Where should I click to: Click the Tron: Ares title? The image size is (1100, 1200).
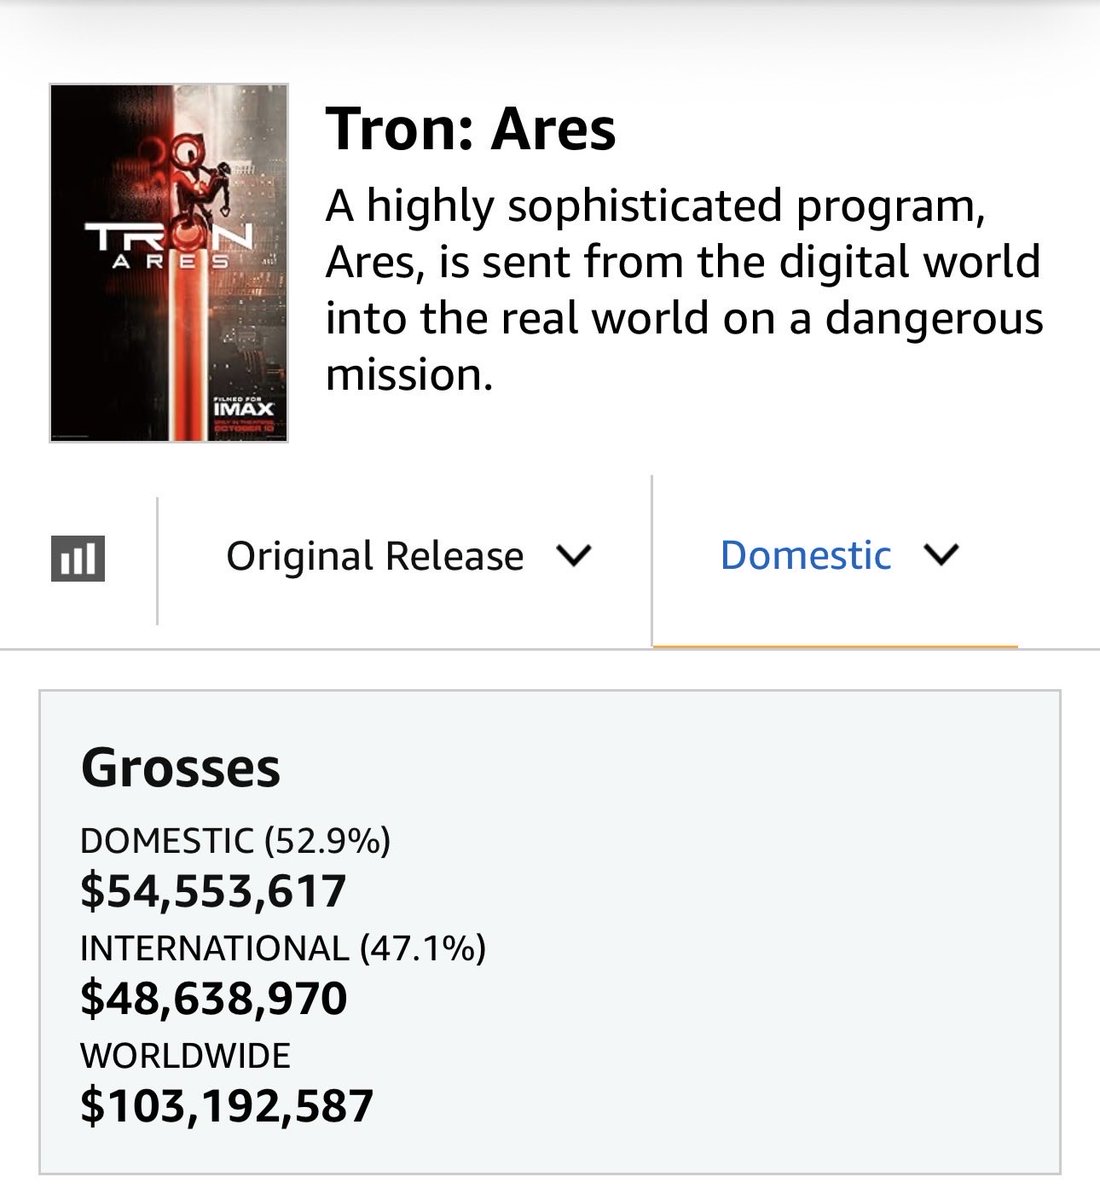[471, 130]
